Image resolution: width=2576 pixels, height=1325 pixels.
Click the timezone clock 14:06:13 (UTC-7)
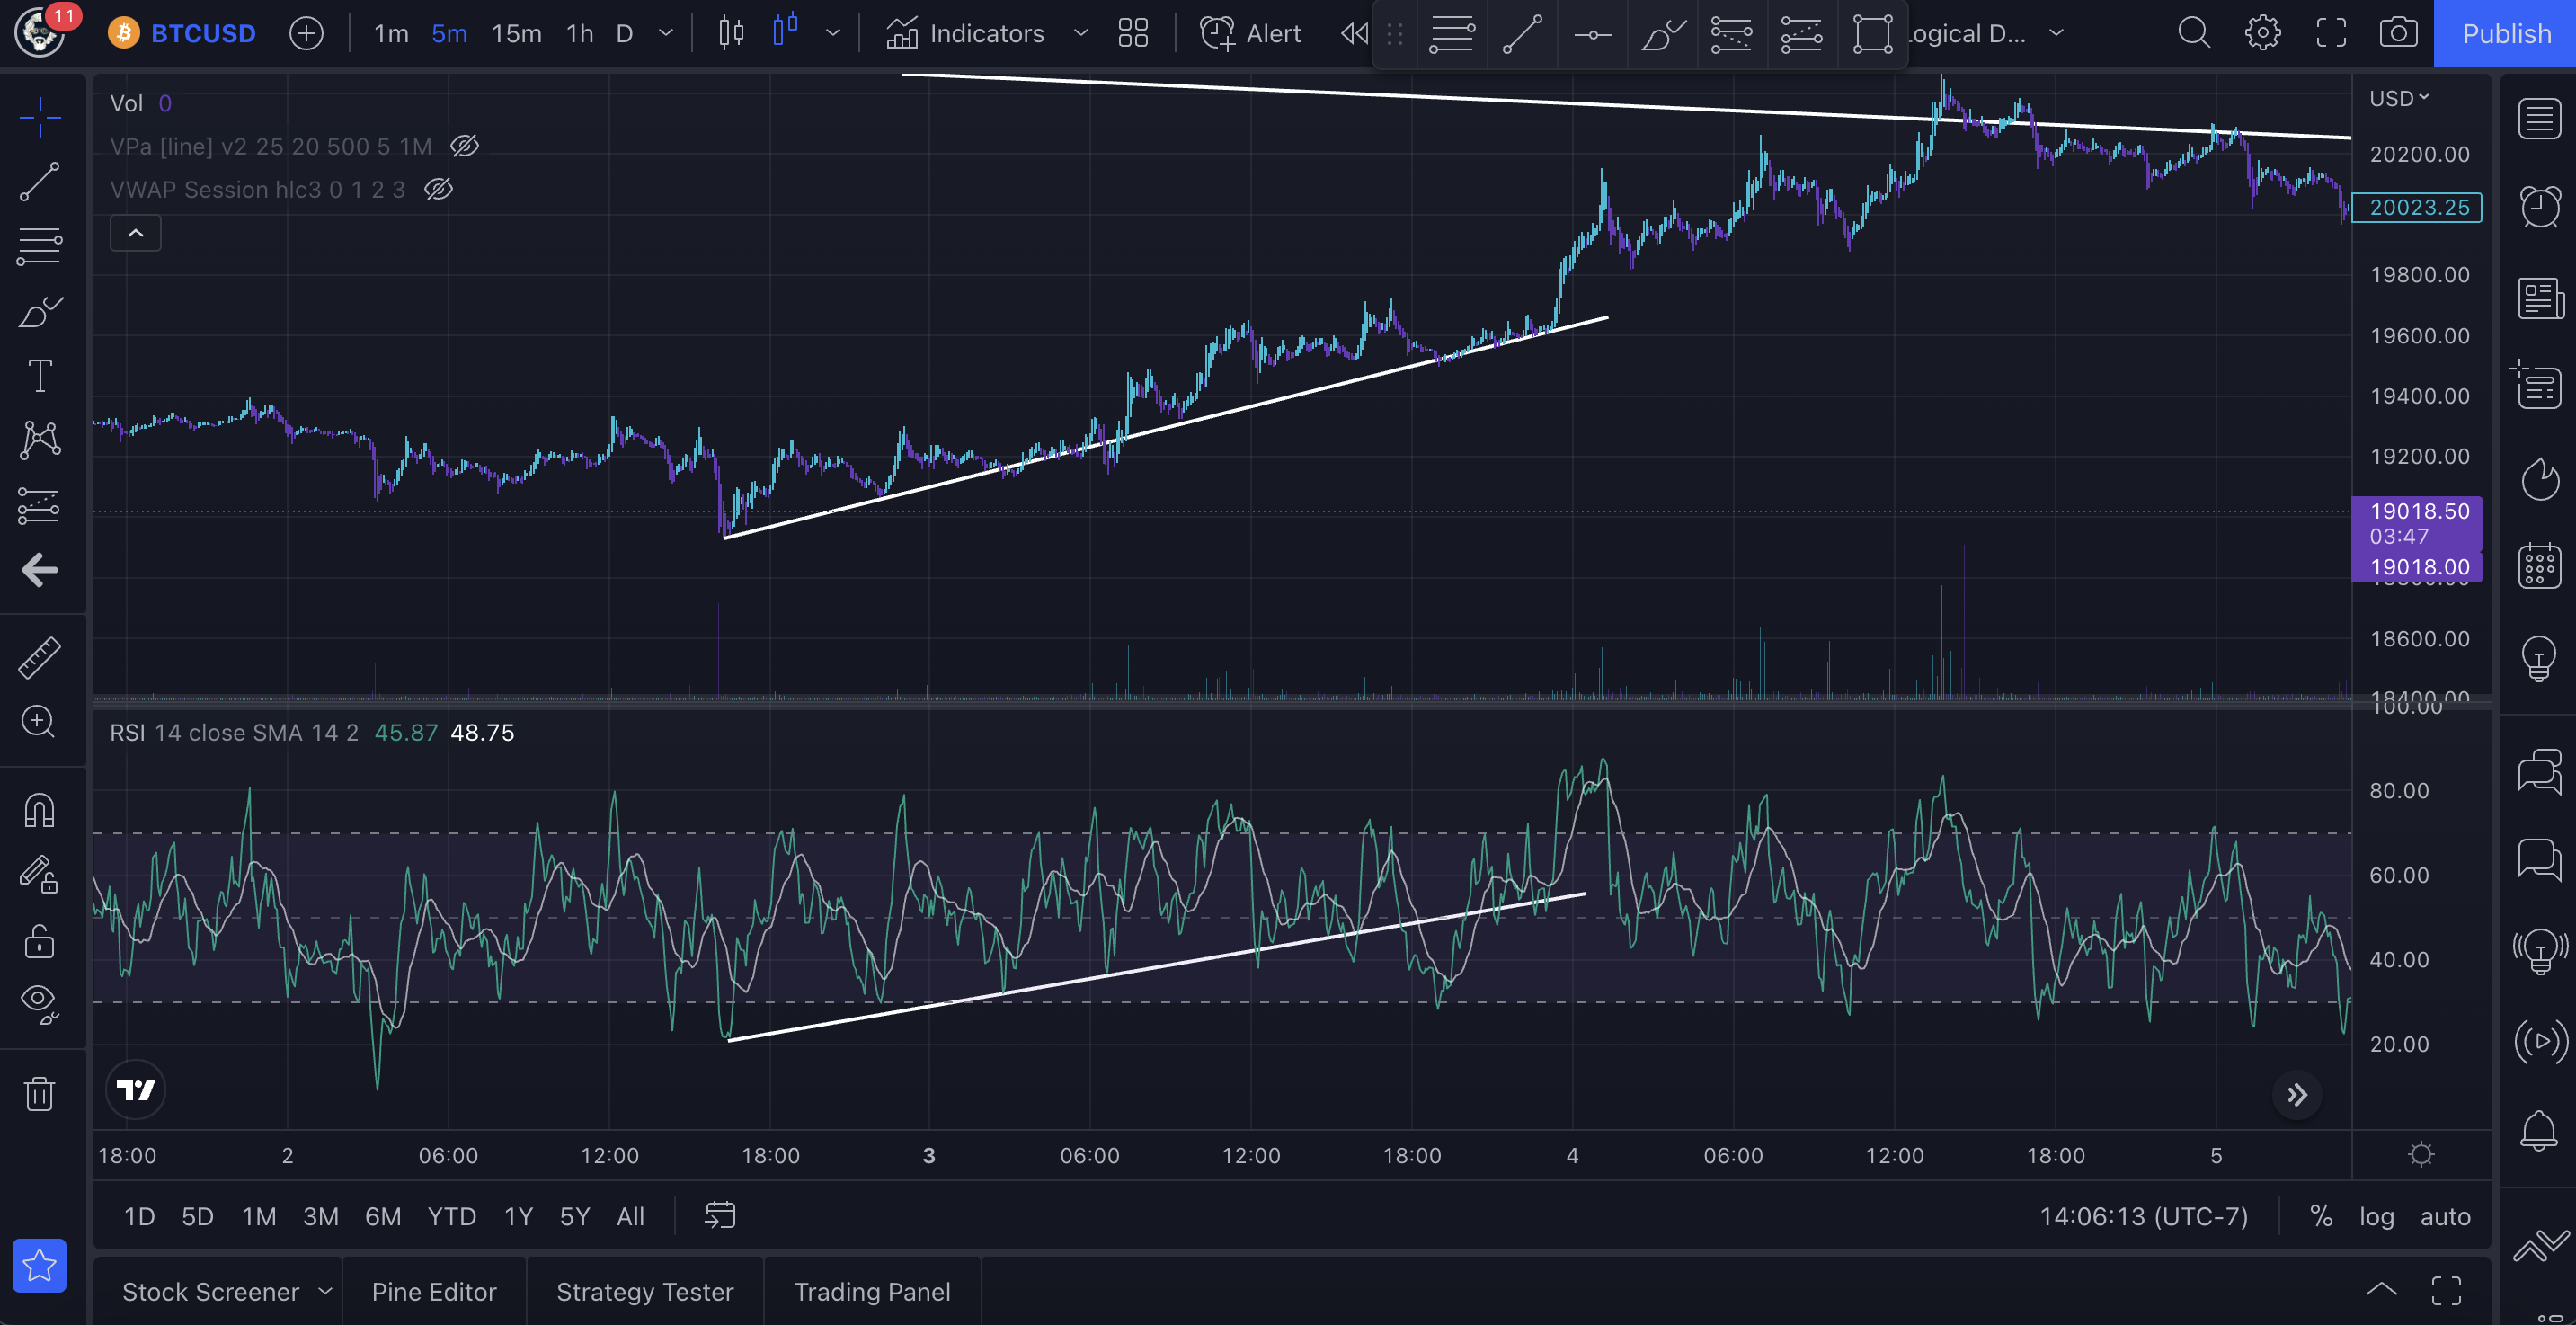point(2143,1216)
